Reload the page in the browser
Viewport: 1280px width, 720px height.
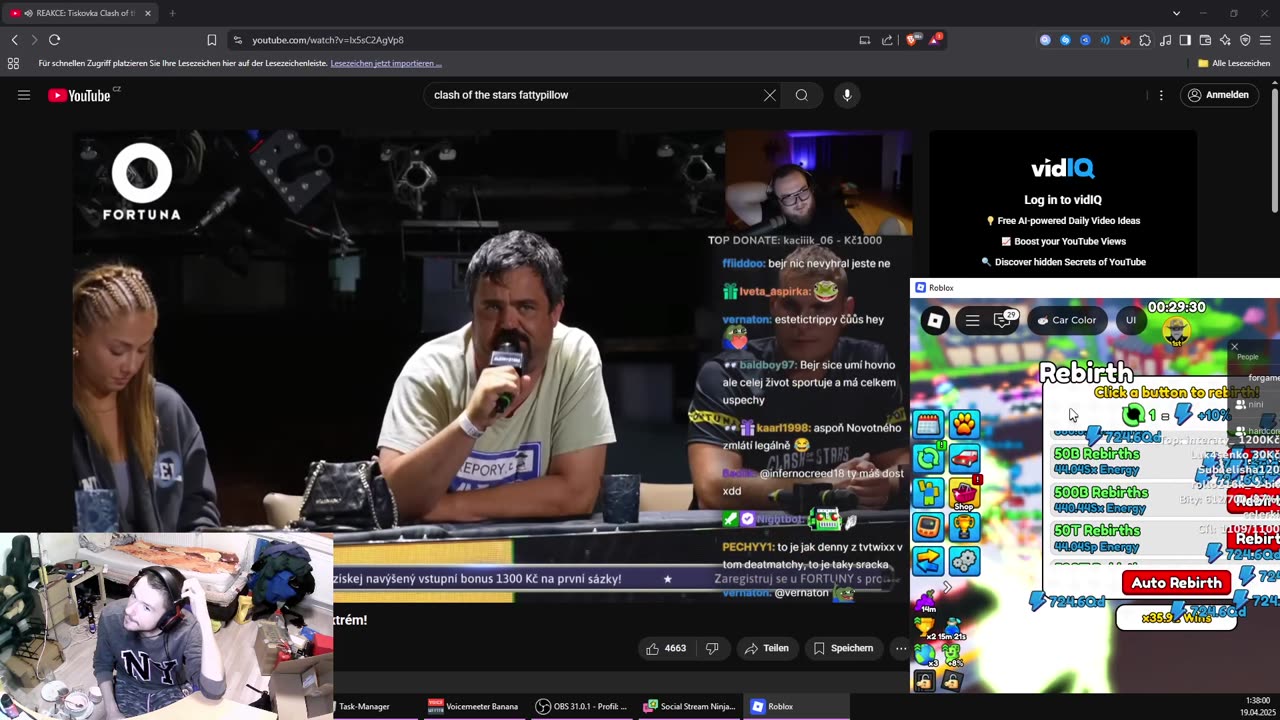point(54,40)
